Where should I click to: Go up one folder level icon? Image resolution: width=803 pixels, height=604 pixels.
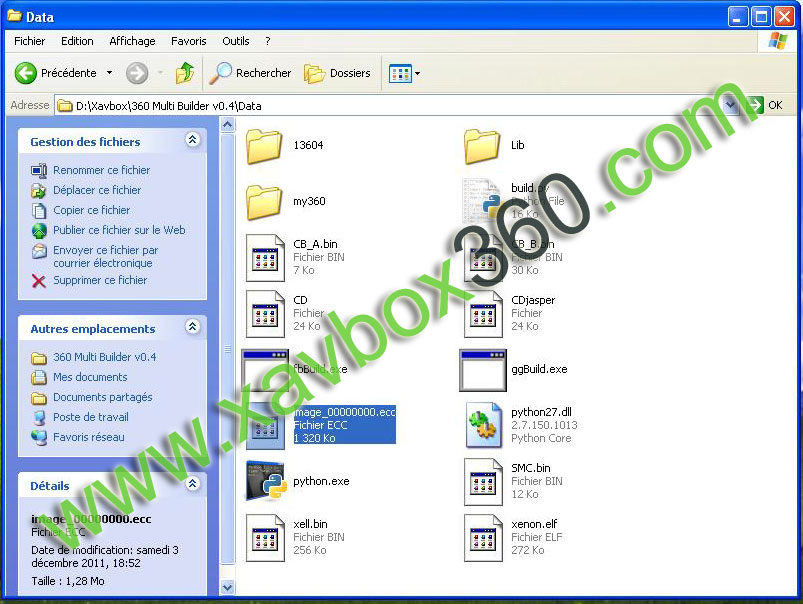click(x=185, y=73)
